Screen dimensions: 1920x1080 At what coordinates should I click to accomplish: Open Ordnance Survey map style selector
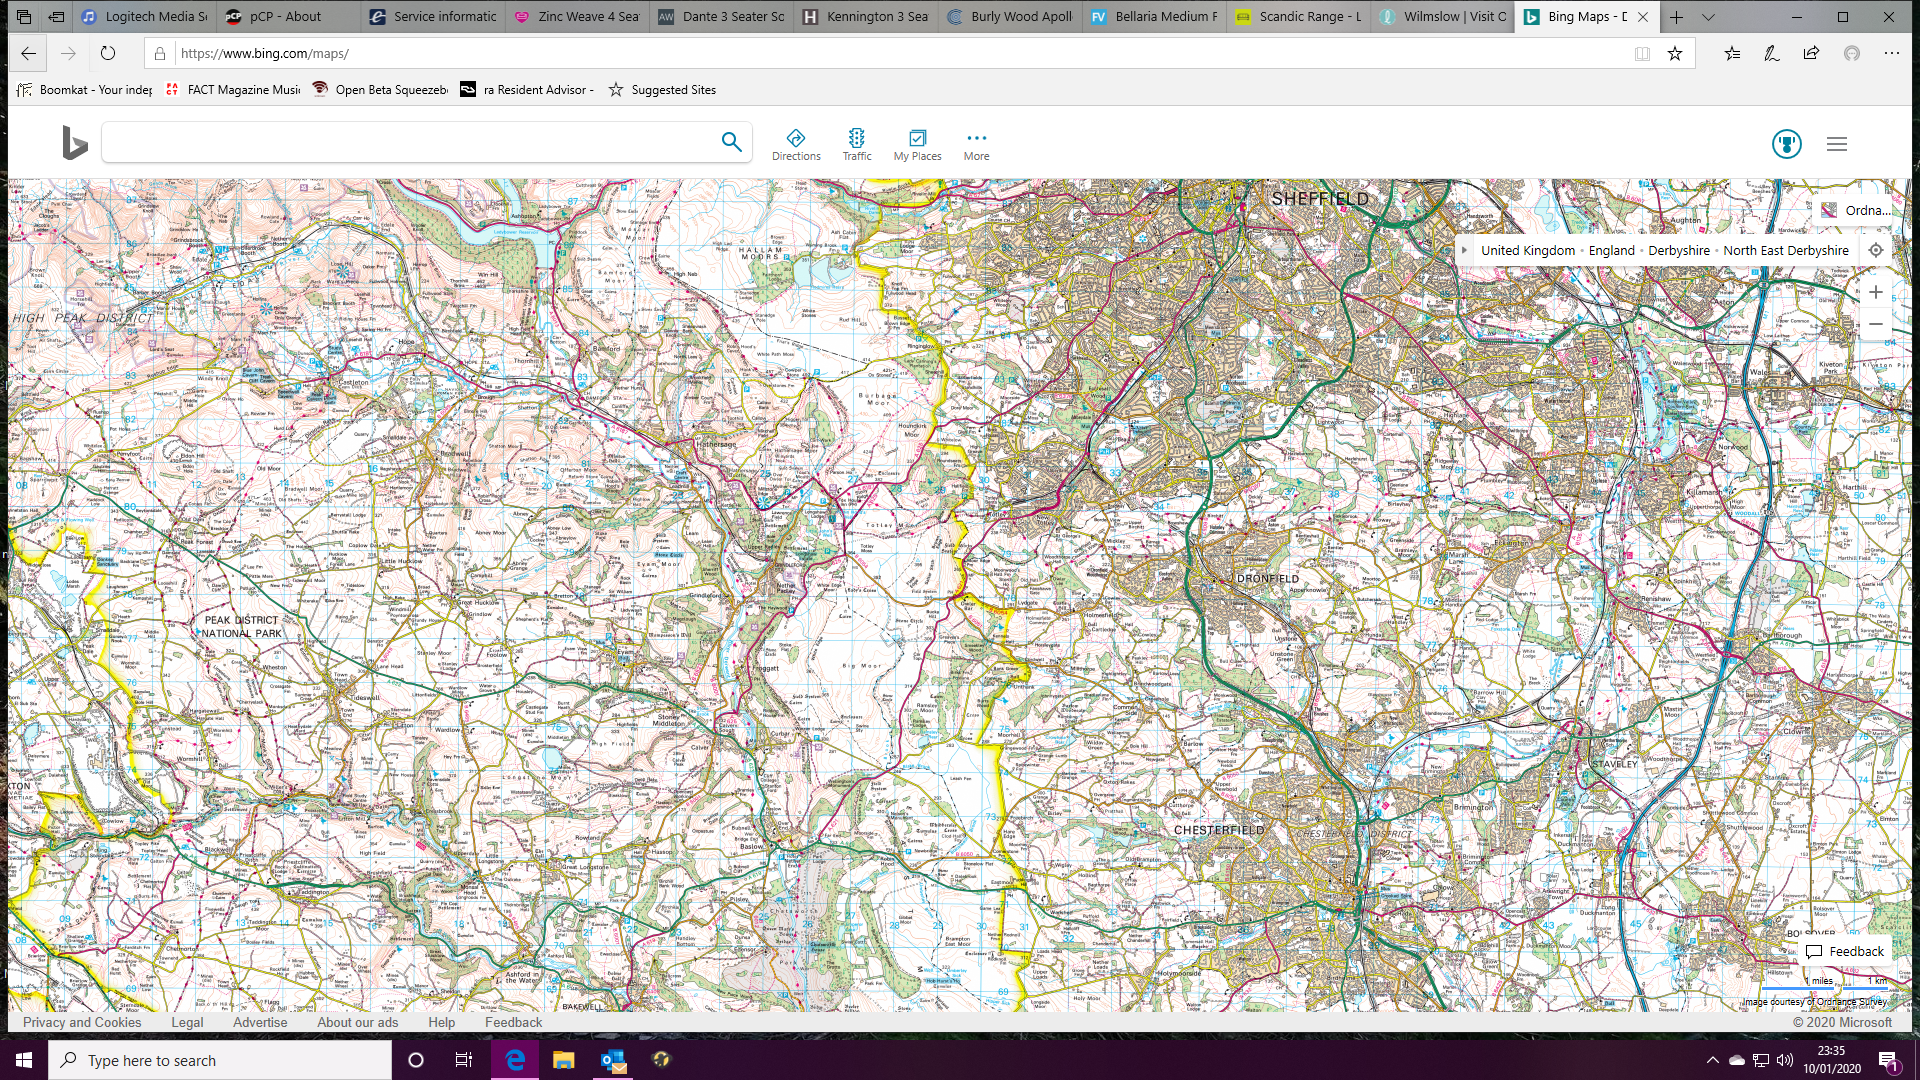pos(1857,210)
